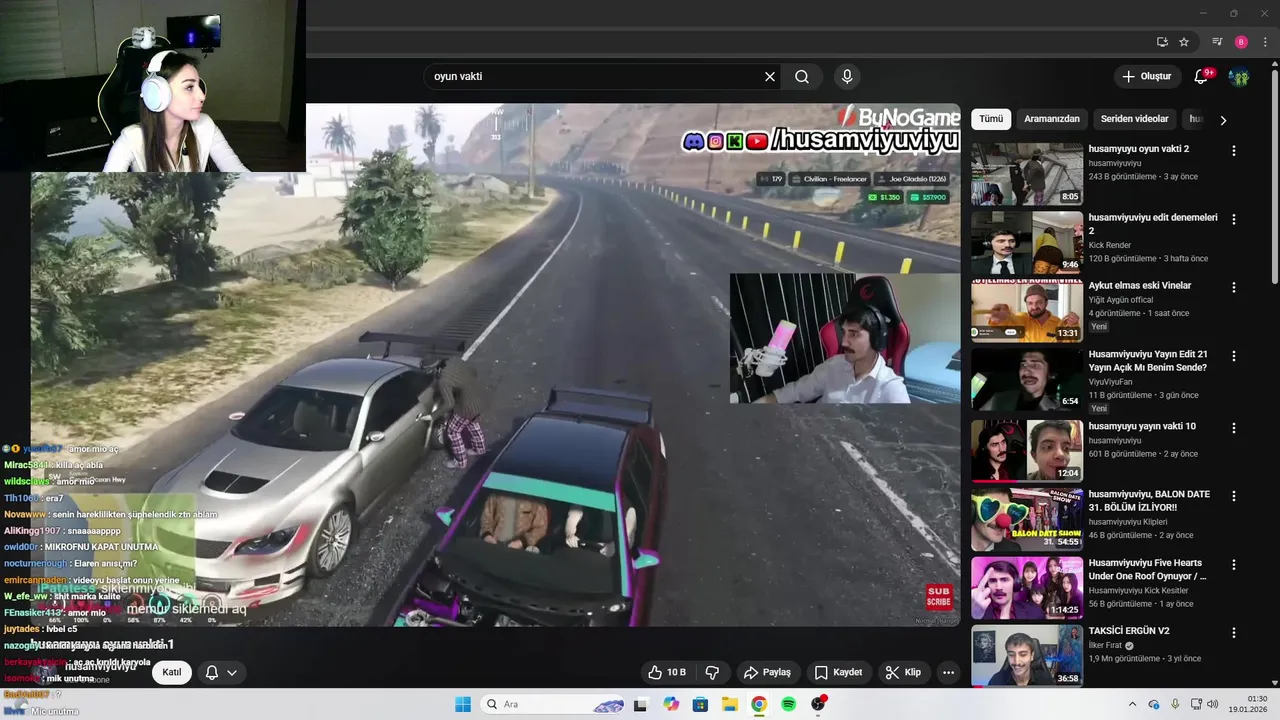
Task: Bookmark this page with the star icon
Action: 1184,42
